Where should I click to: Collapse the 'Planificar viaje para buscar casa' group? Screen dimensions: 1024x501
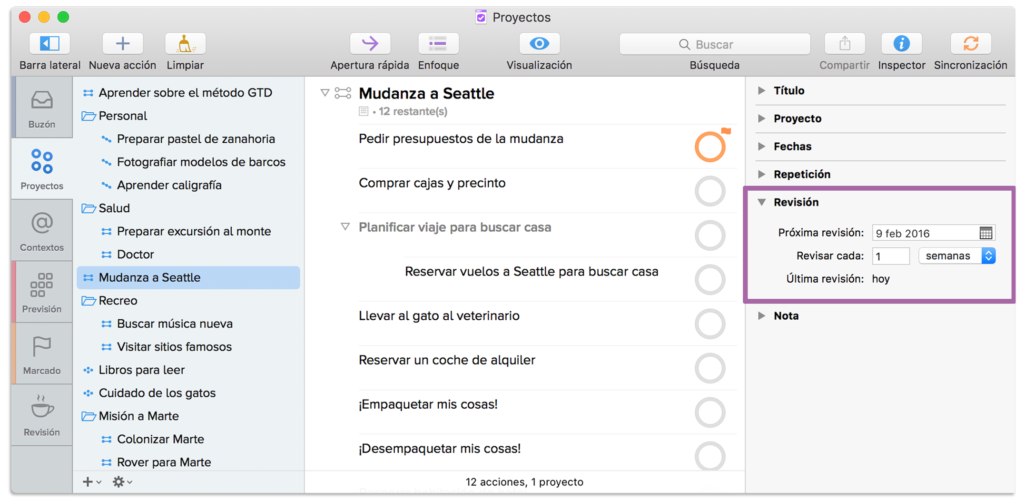click(345, 227)
